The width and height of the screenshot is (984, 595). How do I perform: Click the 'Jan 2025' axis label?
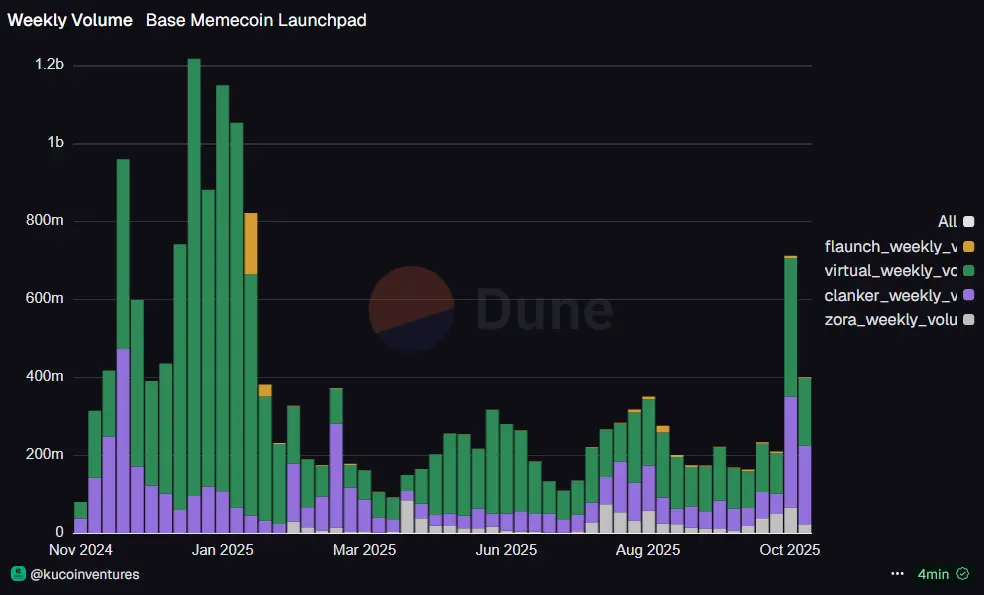coord(222,550)
